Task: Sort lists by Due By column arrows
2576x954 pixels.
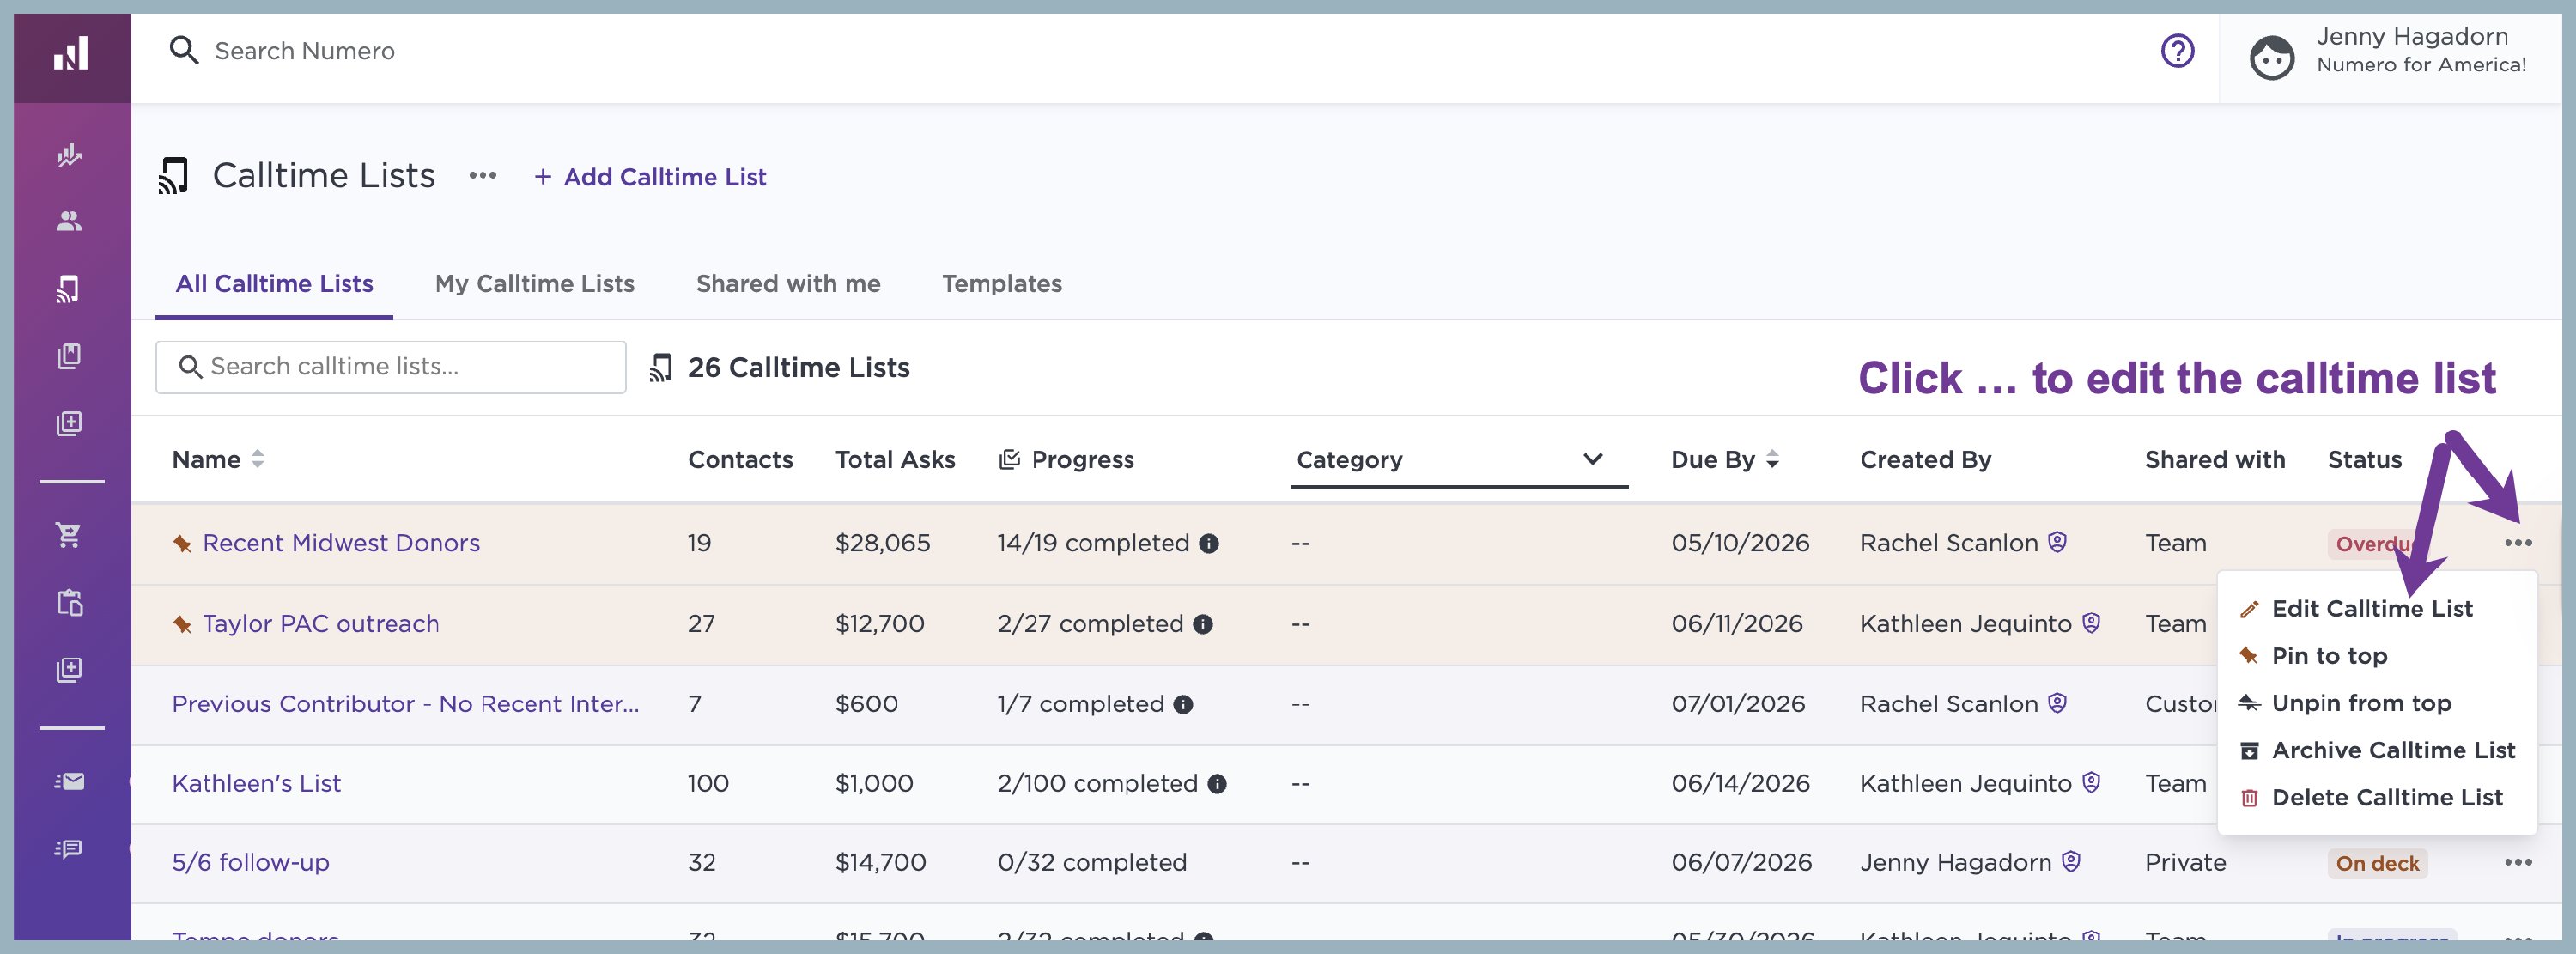Action: tap(1772, 459)
